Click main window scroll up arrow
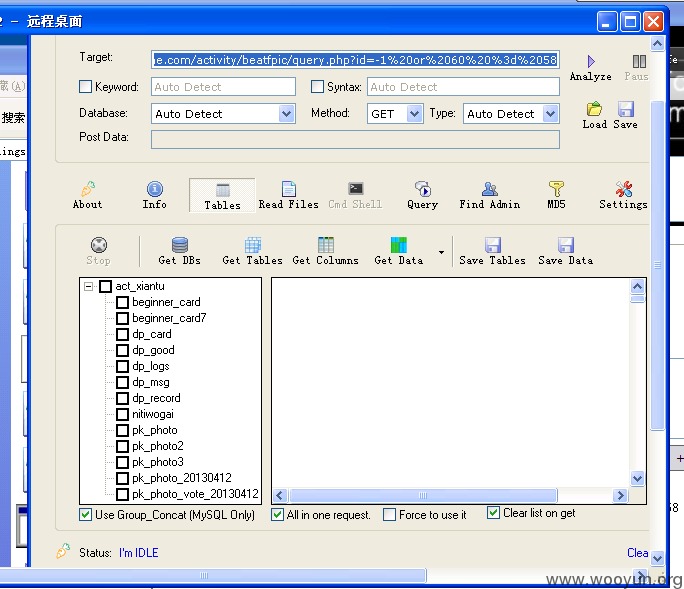 [x=657, y=43]
